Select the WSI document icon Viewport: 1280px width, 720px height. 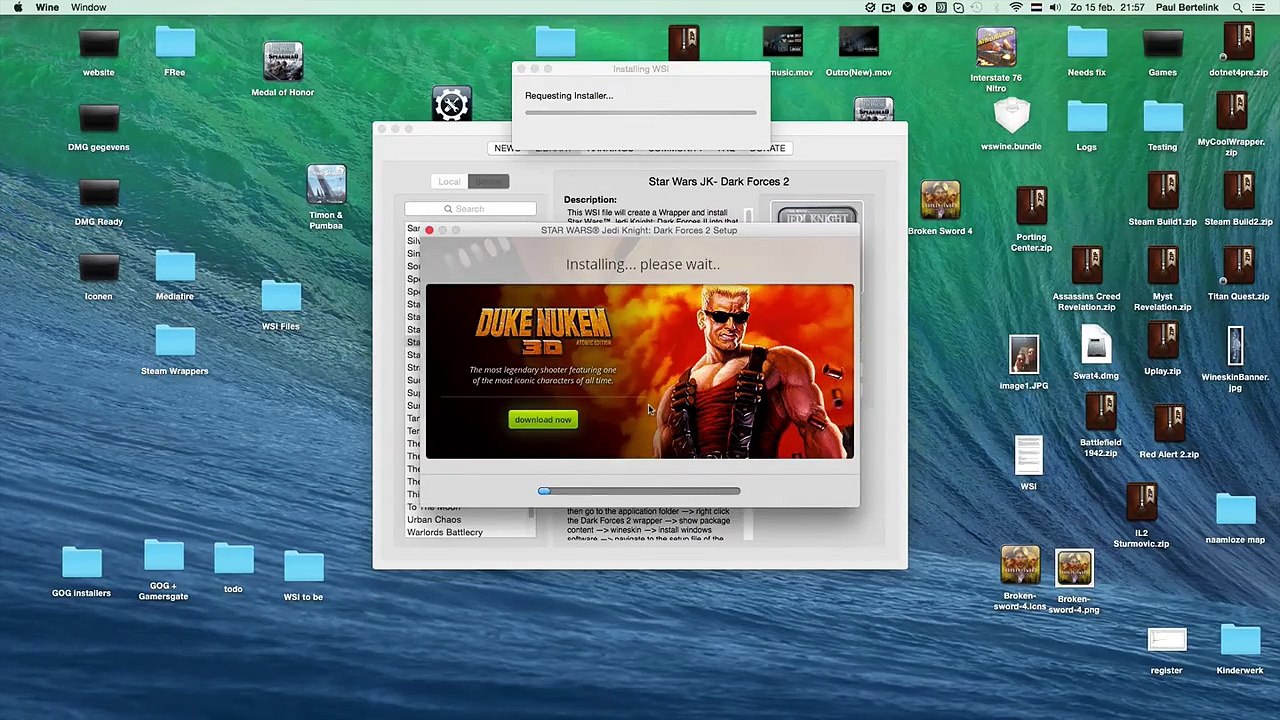[x=1028, y=456]
